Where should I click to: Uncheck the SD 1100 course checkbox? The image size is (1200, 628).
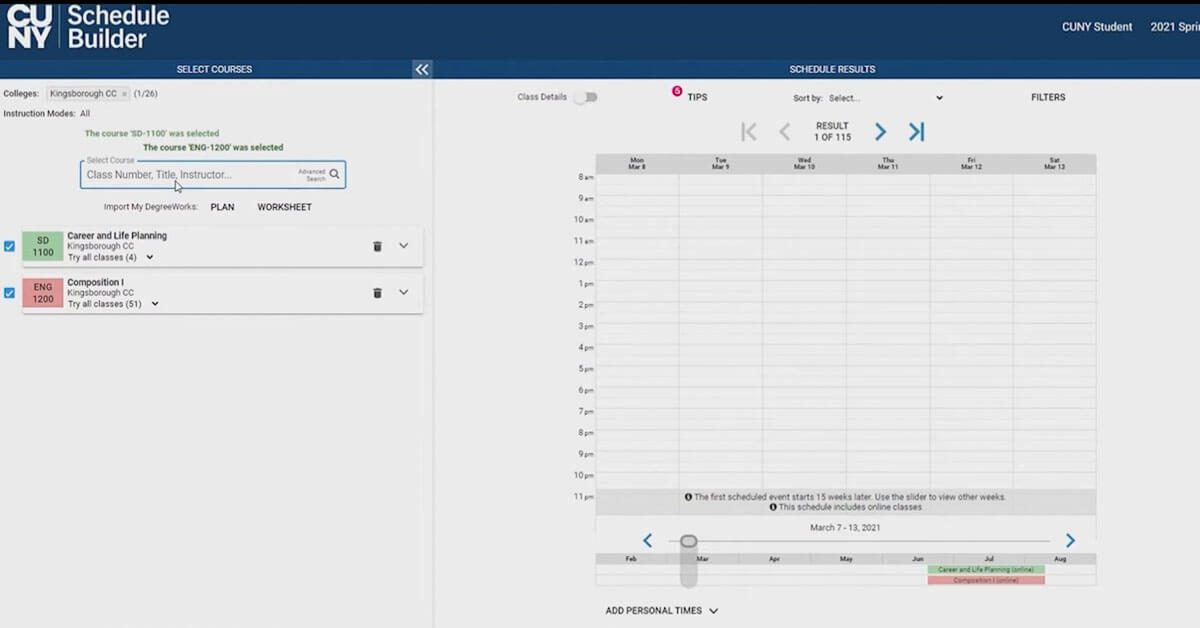(10, 246)
